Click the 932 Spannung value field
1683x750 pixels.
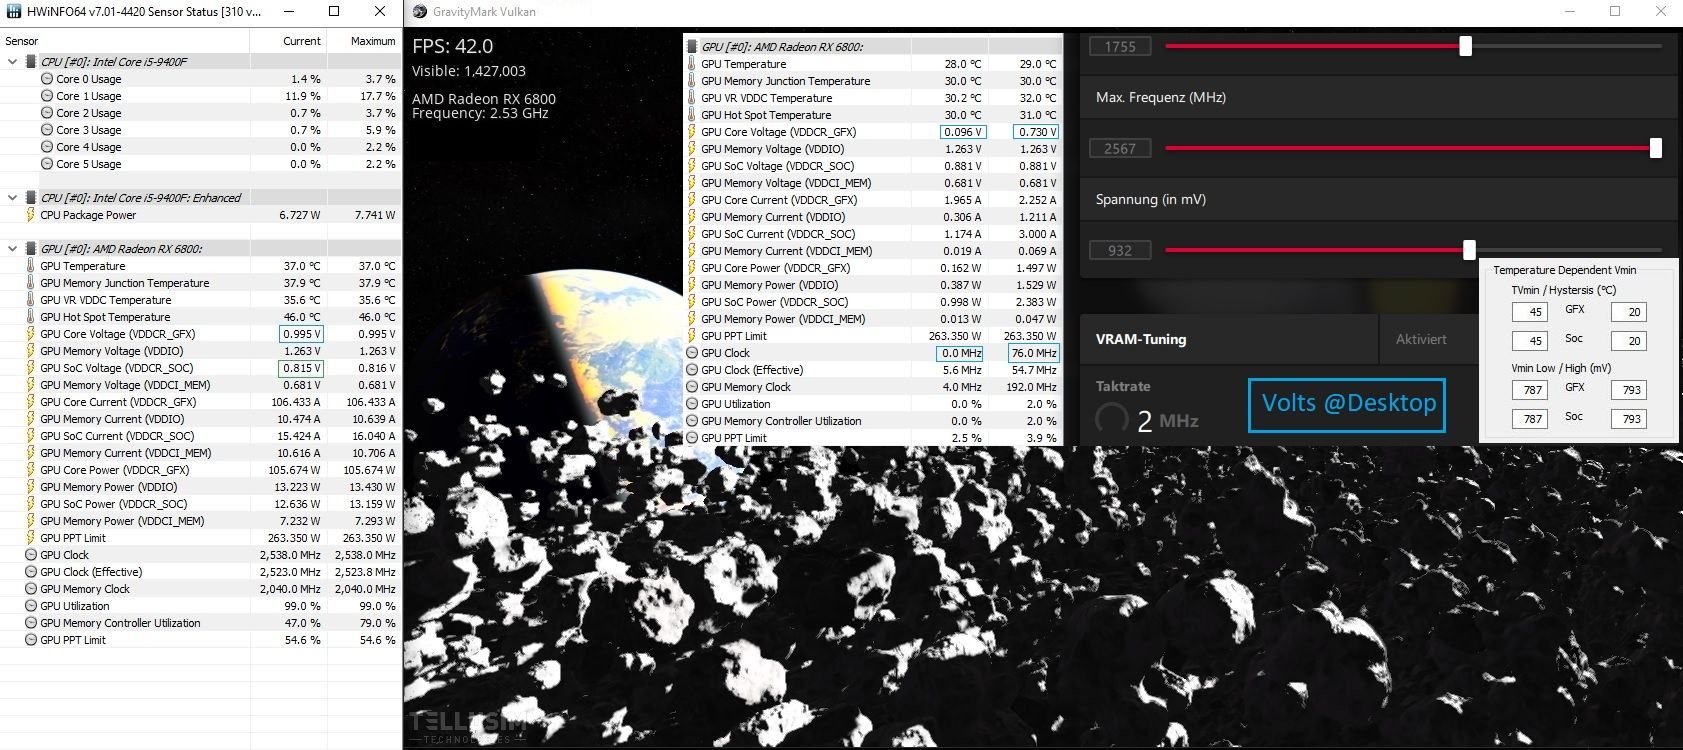click(x=1120, y=250)
